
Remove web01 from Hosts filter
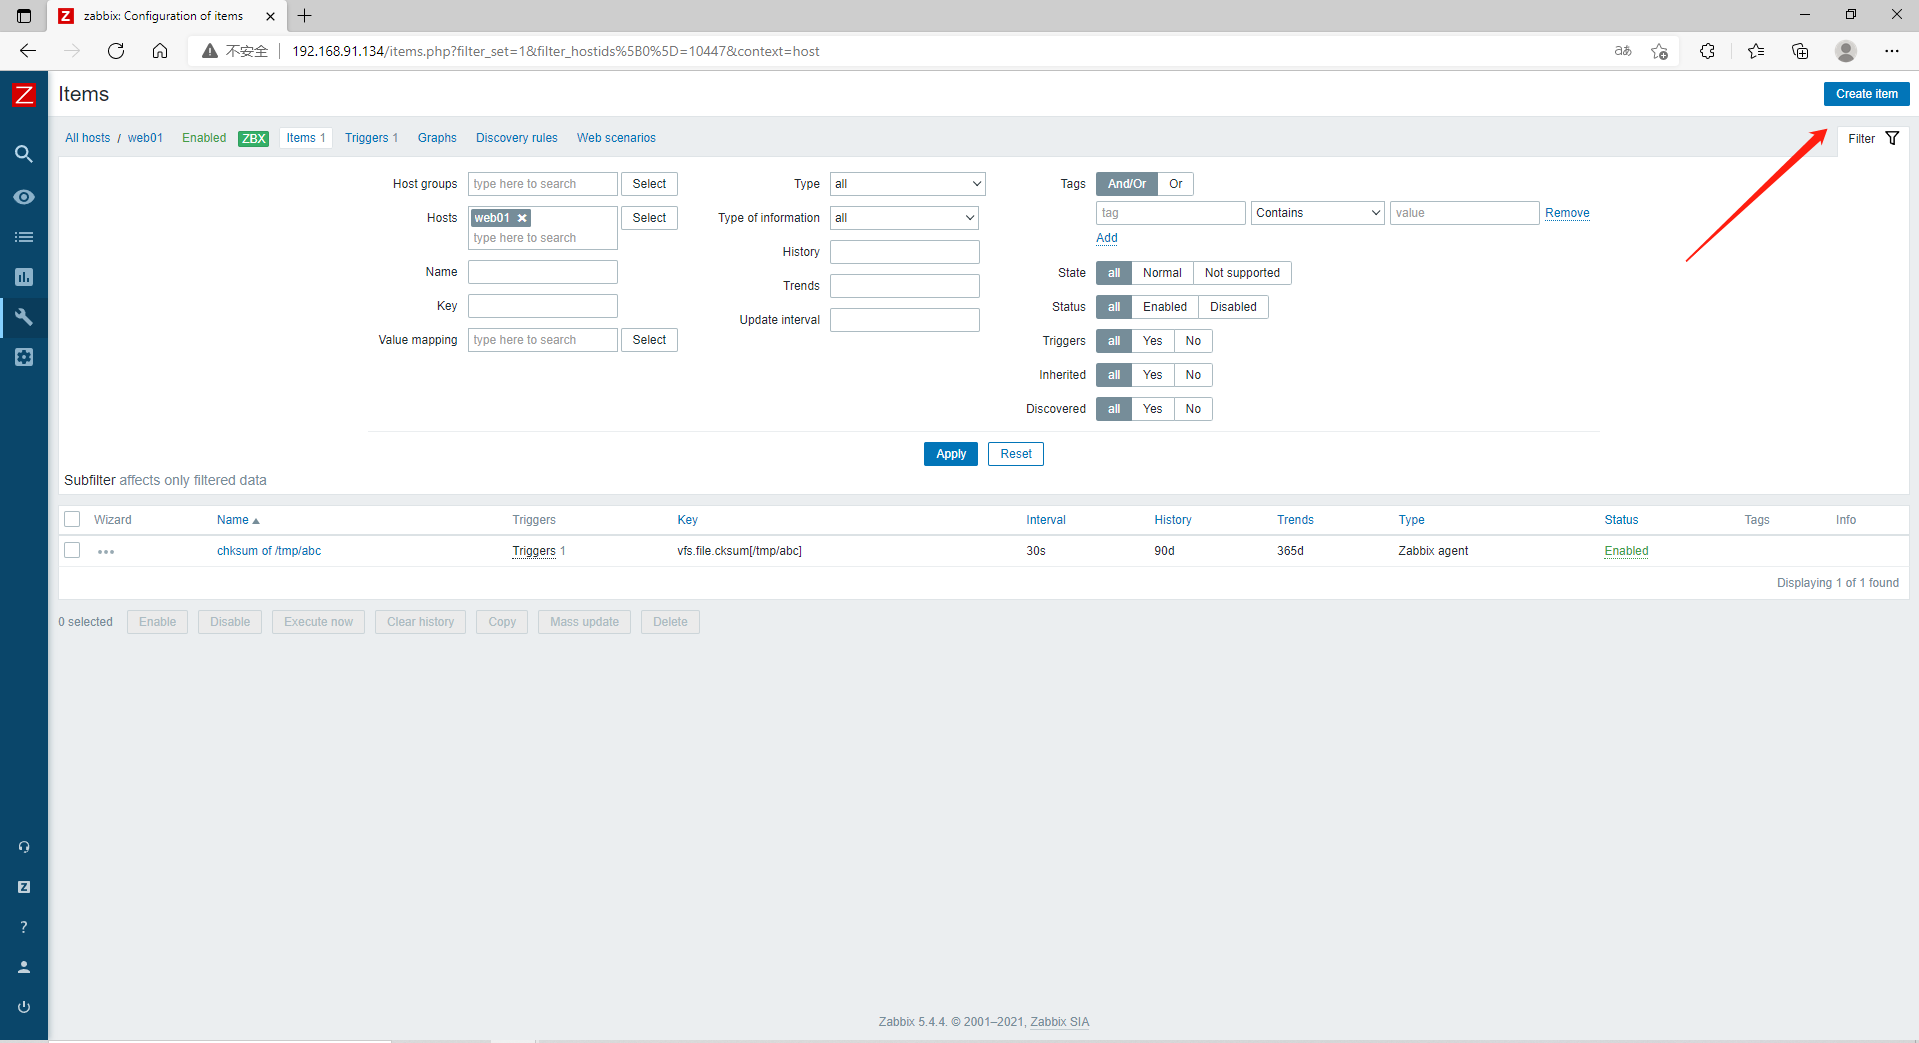pos(522,218)
